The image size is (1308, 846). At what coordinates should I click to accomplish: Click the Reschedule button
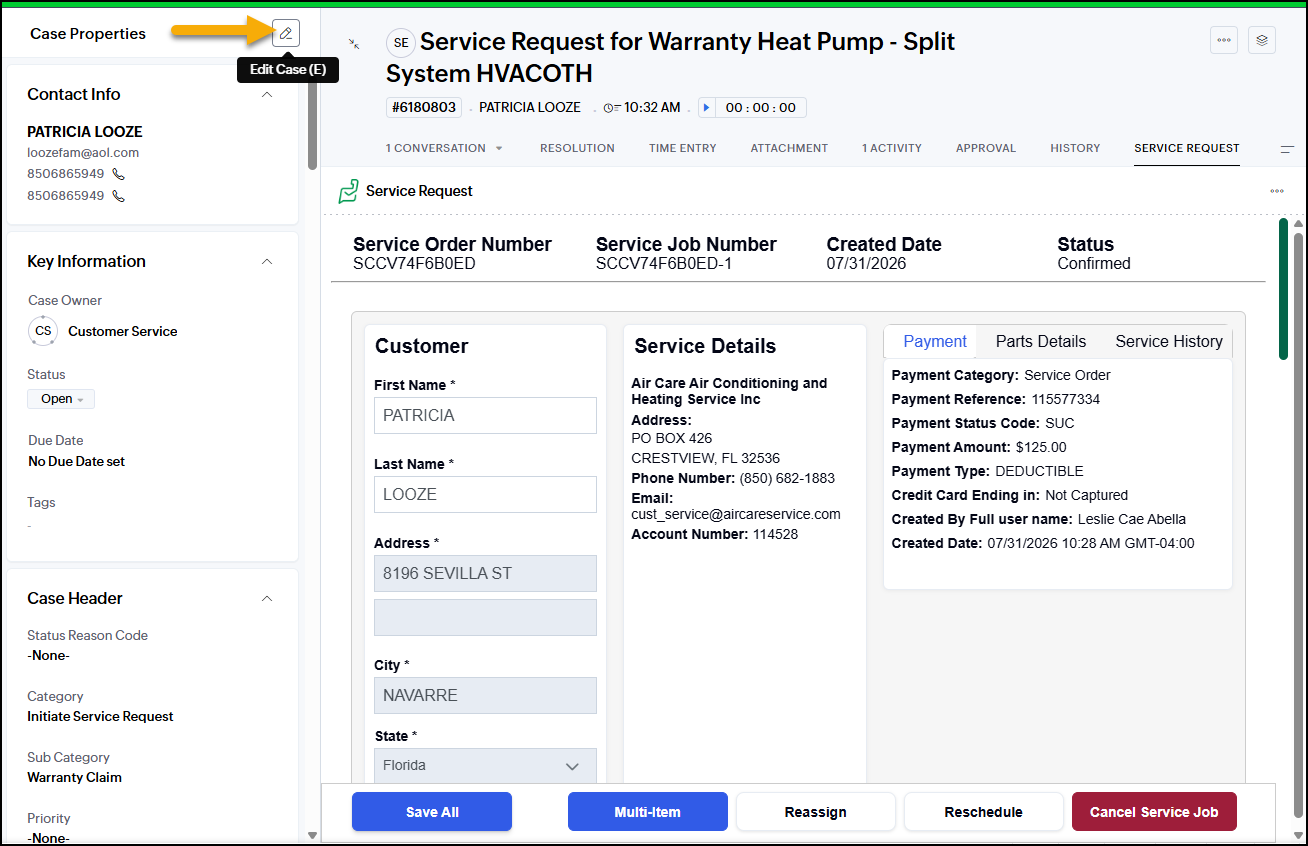[984, 812]
